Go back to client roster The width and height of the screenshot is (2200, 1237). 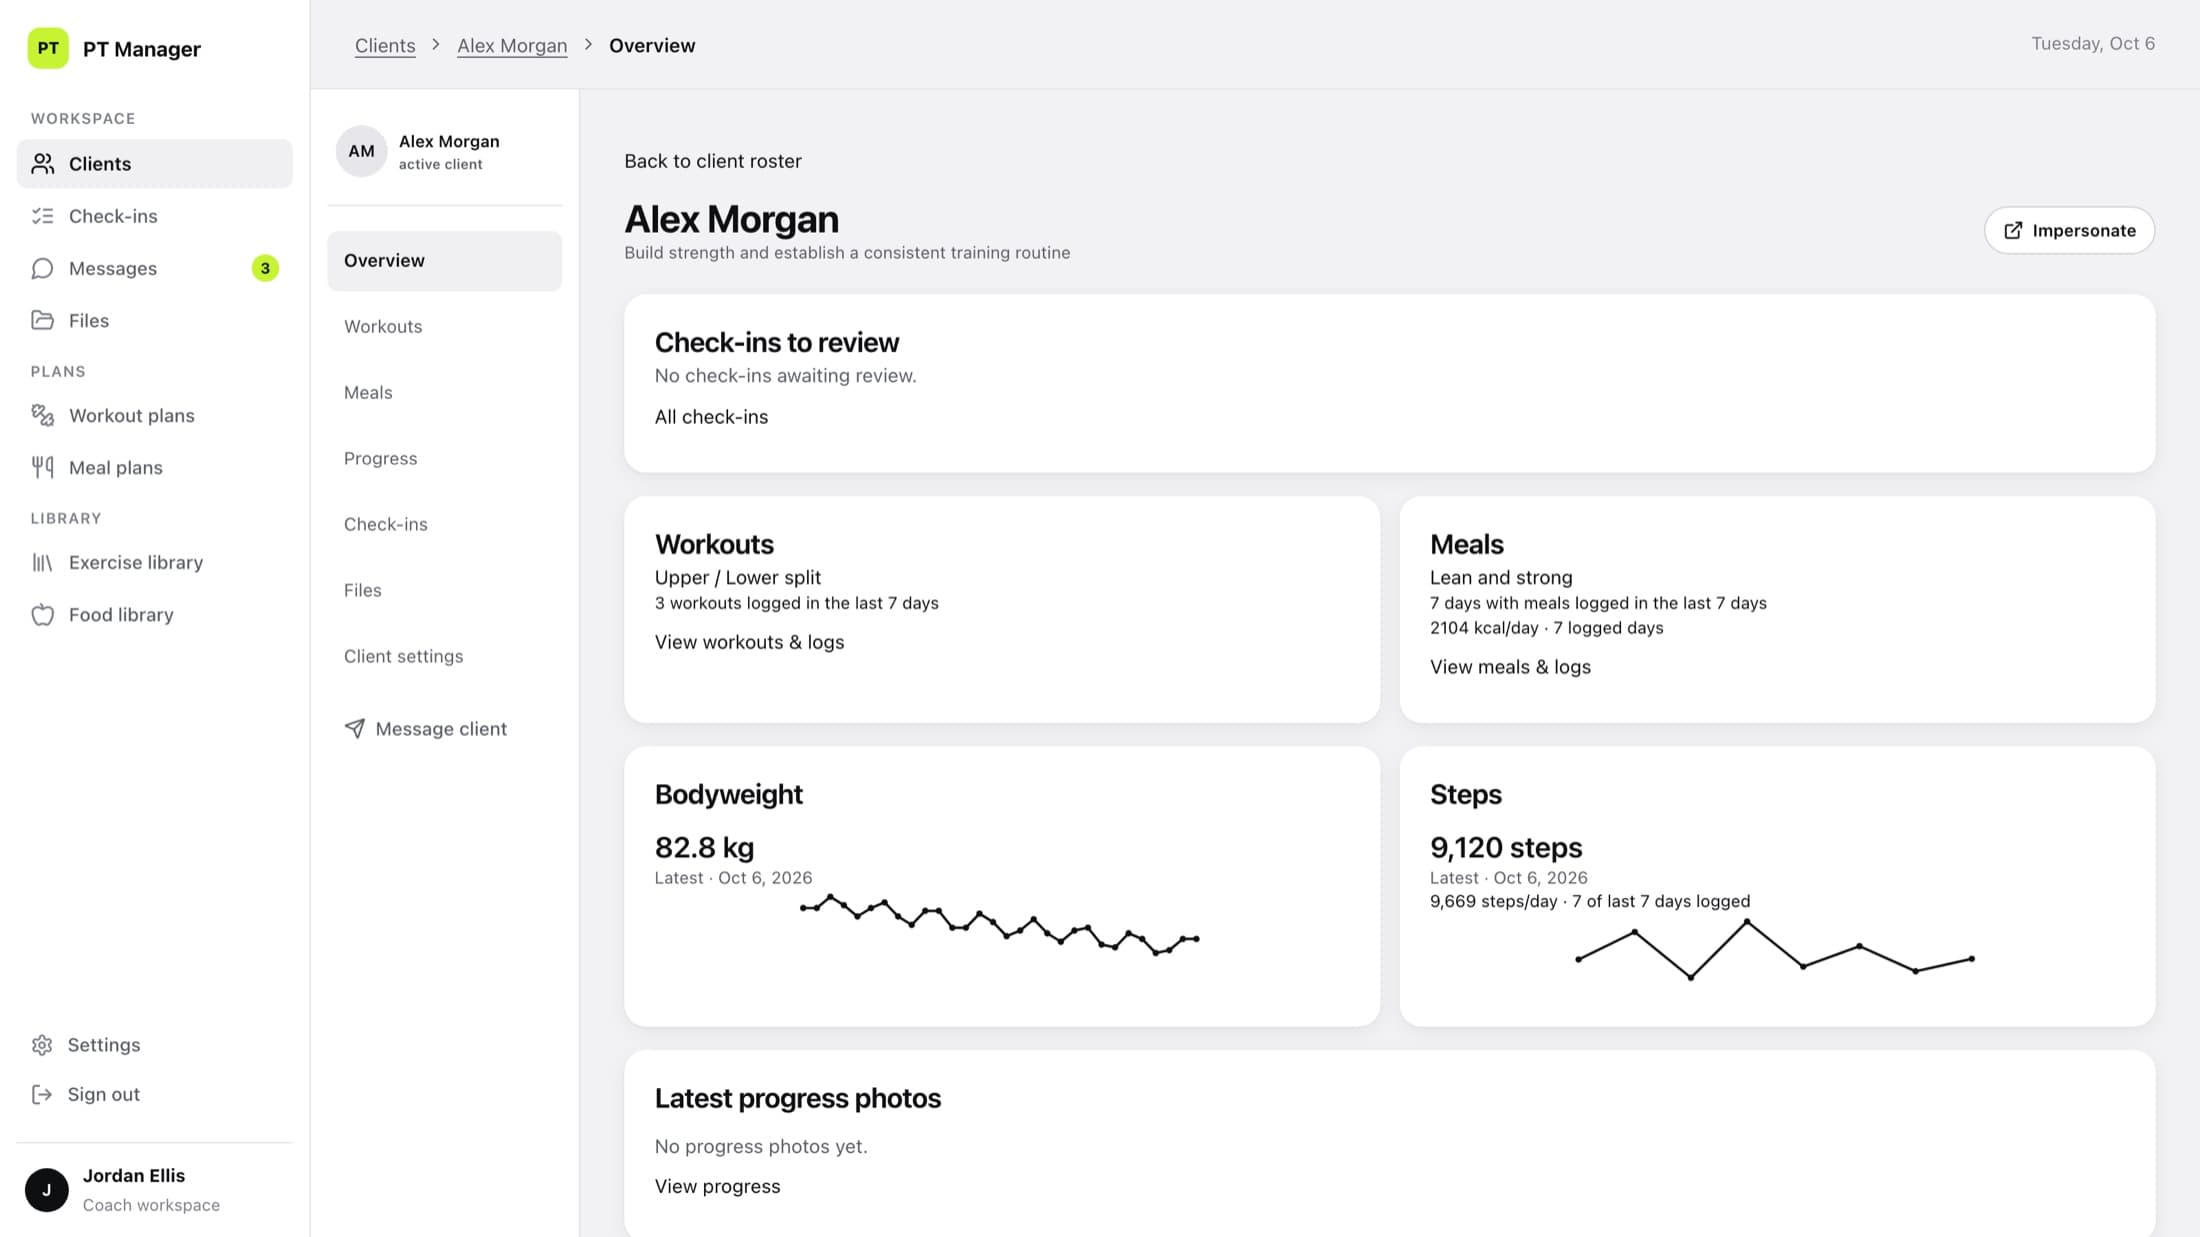(x=713, y=161)
